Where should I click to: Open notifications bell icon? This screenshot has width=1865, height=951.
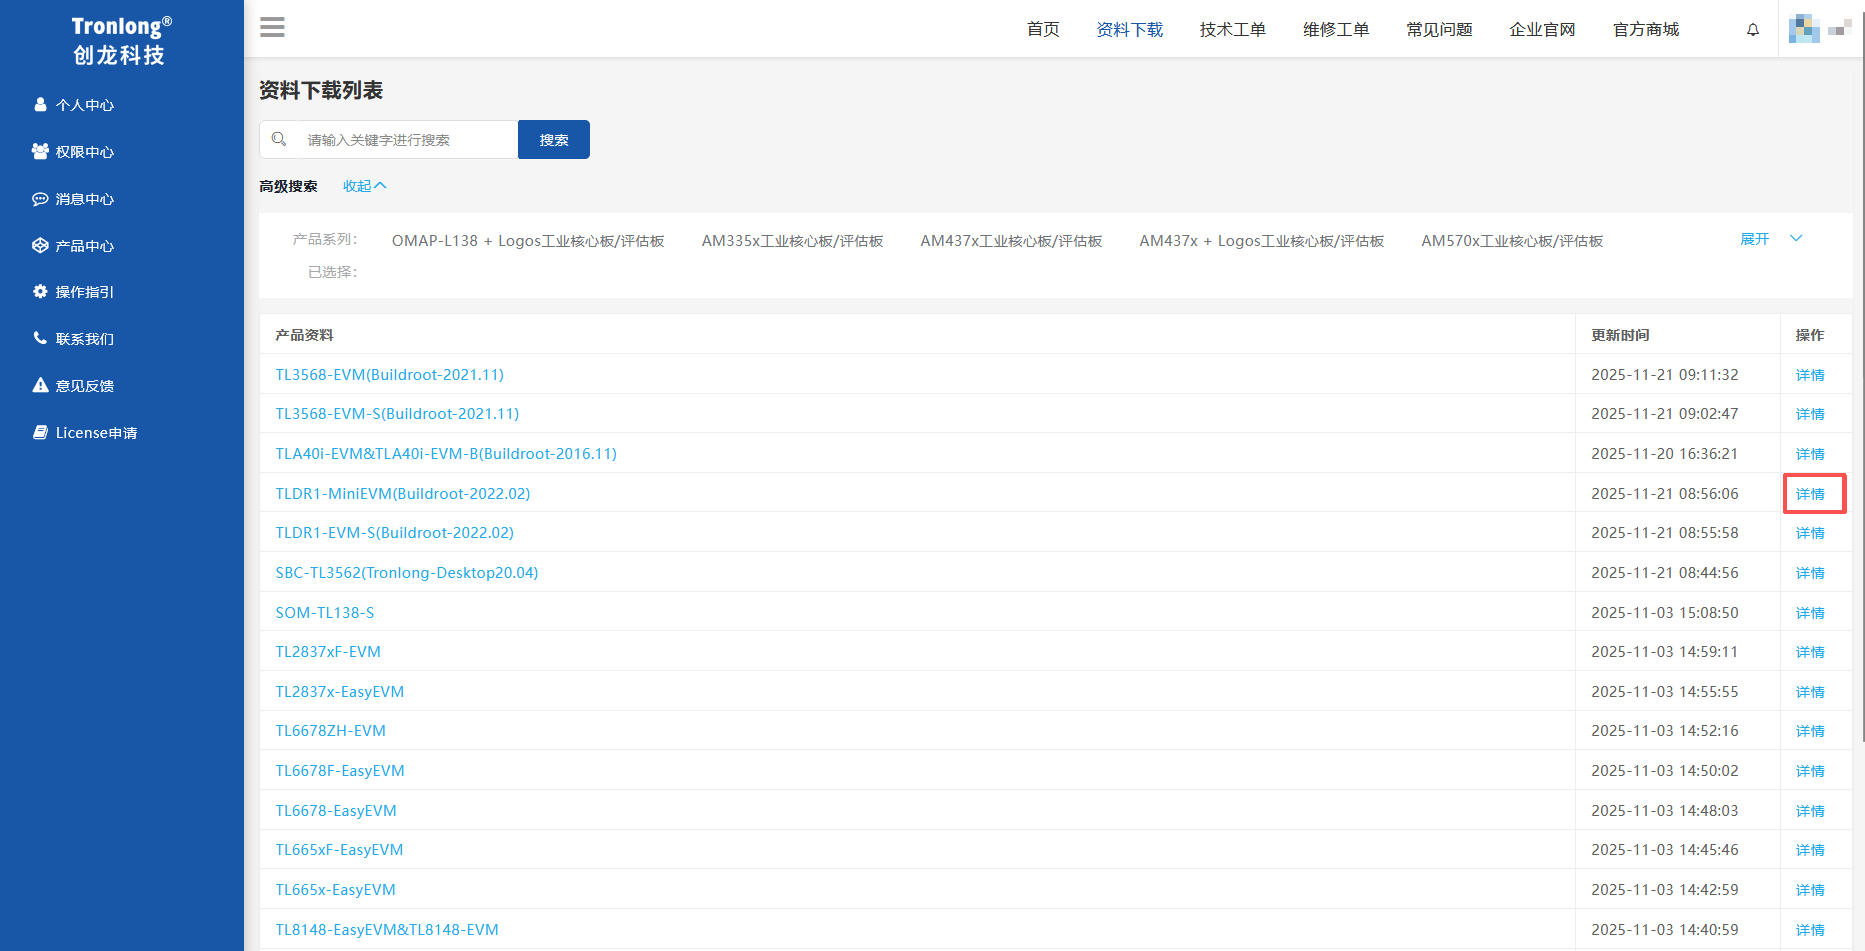[x=1753, y=30]
